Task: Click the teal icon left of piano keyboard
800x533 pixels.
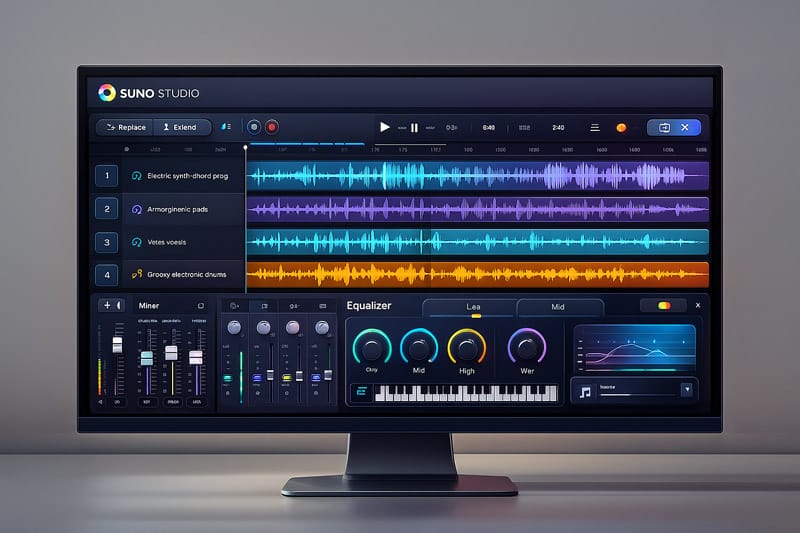Action: 360,392
